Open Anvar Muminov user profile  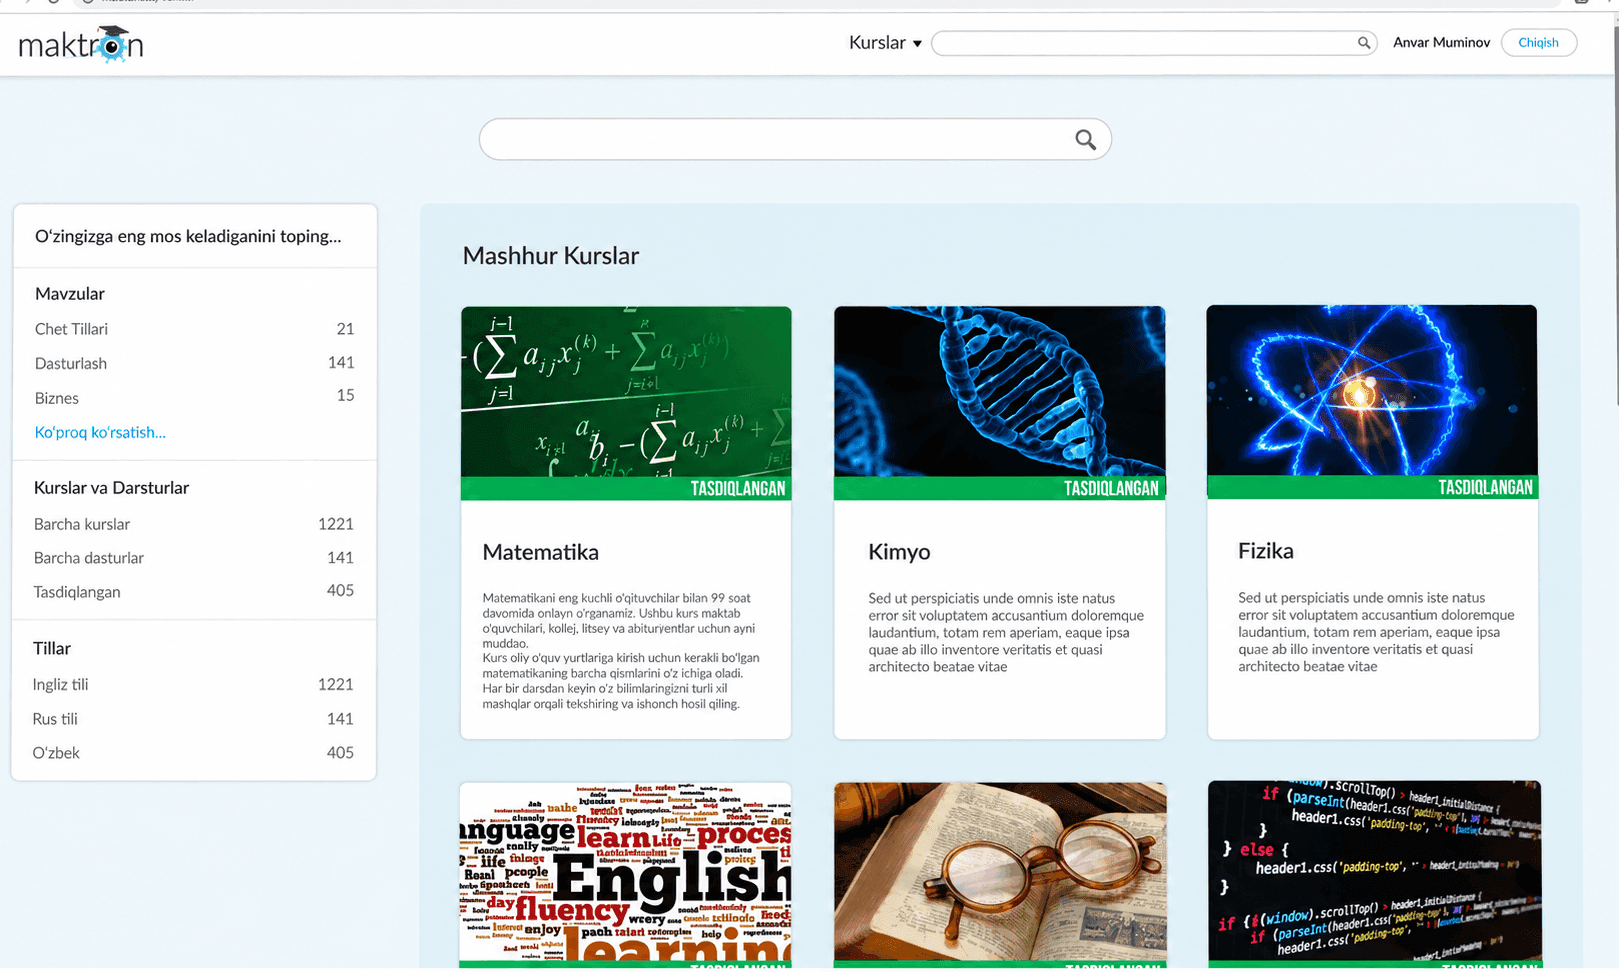coord(1441,43)
